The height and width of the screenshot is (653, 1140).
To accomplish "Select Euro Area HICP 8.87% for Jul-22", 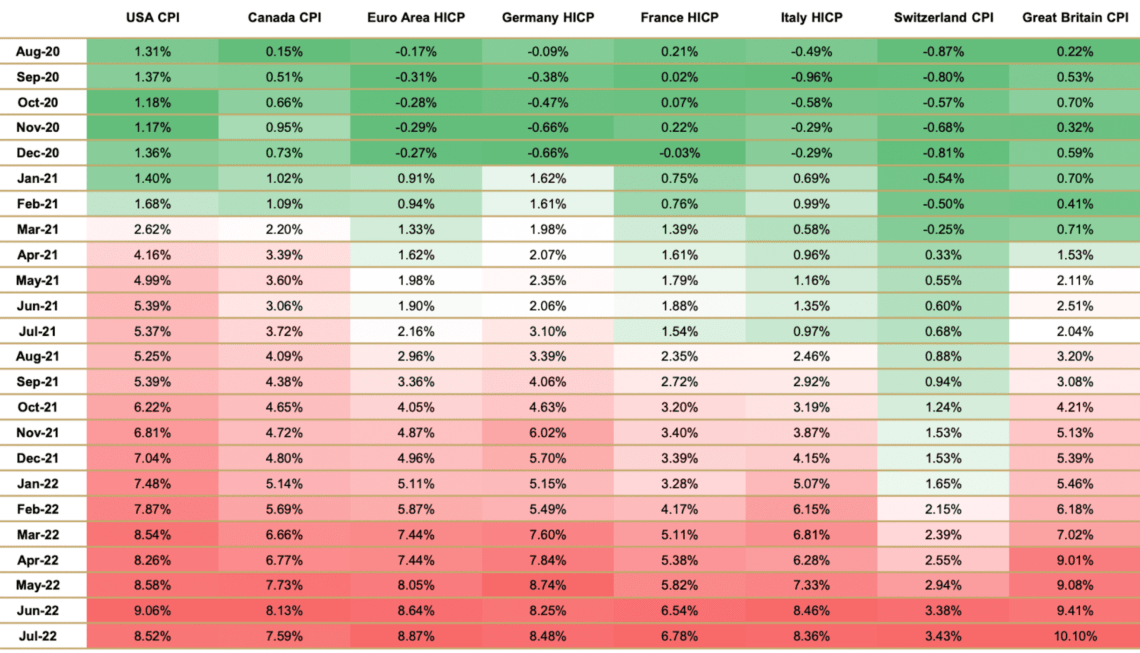I will pos(415,636).
